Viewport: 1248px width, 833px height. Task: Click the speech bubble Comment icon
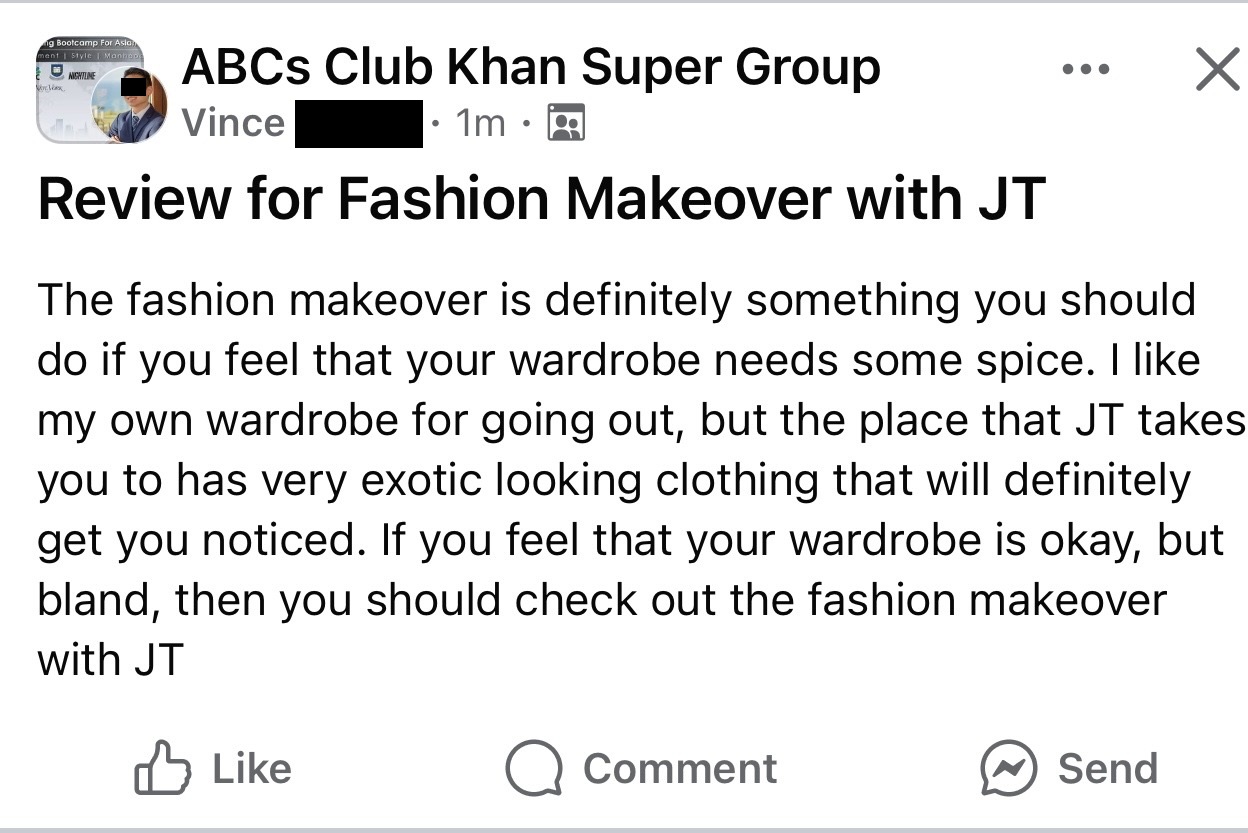click(x=533, y=768)
